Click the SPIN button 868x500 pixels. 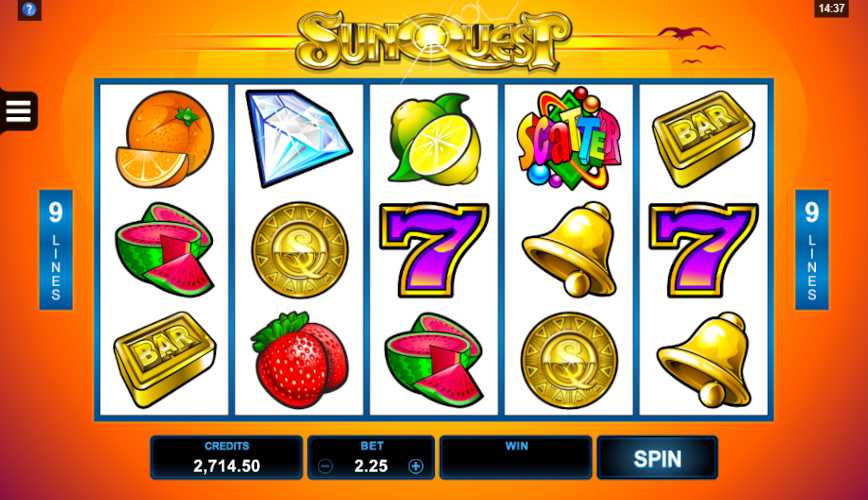[657, 458]
